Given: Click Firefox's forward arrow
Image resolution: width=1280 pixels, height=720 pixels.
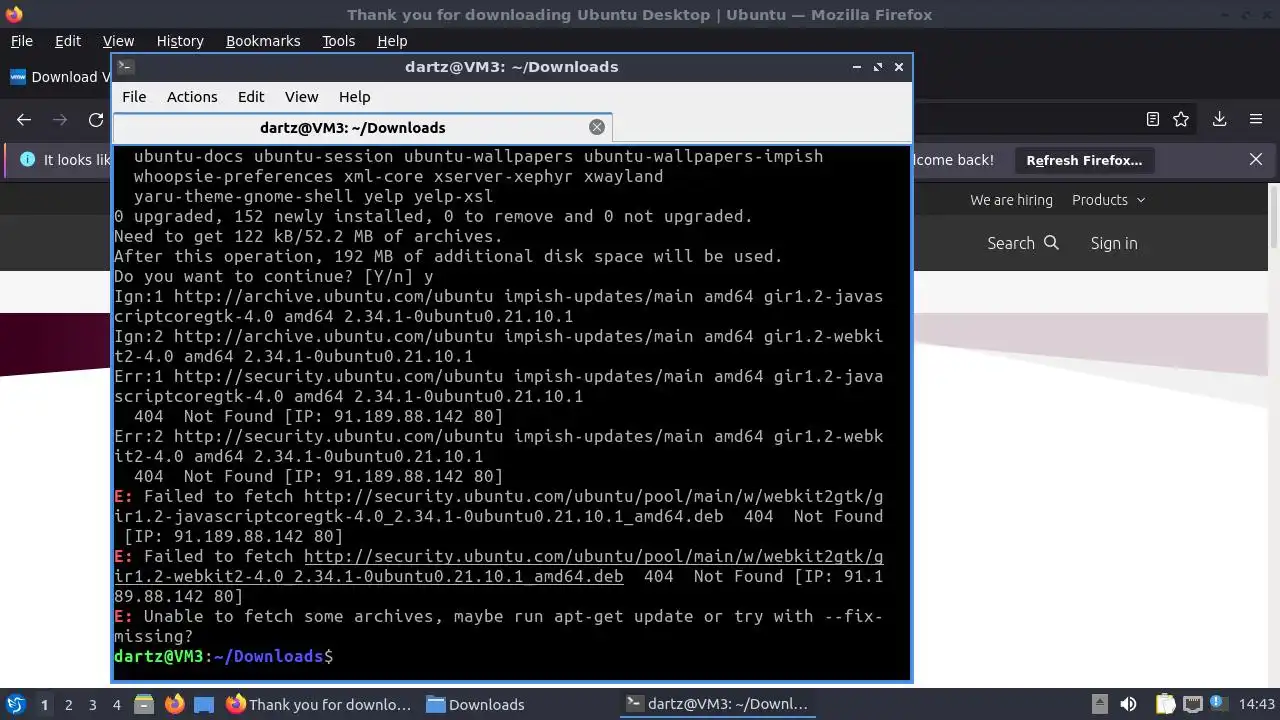Looking at the screenshot, I should [60, 119].
